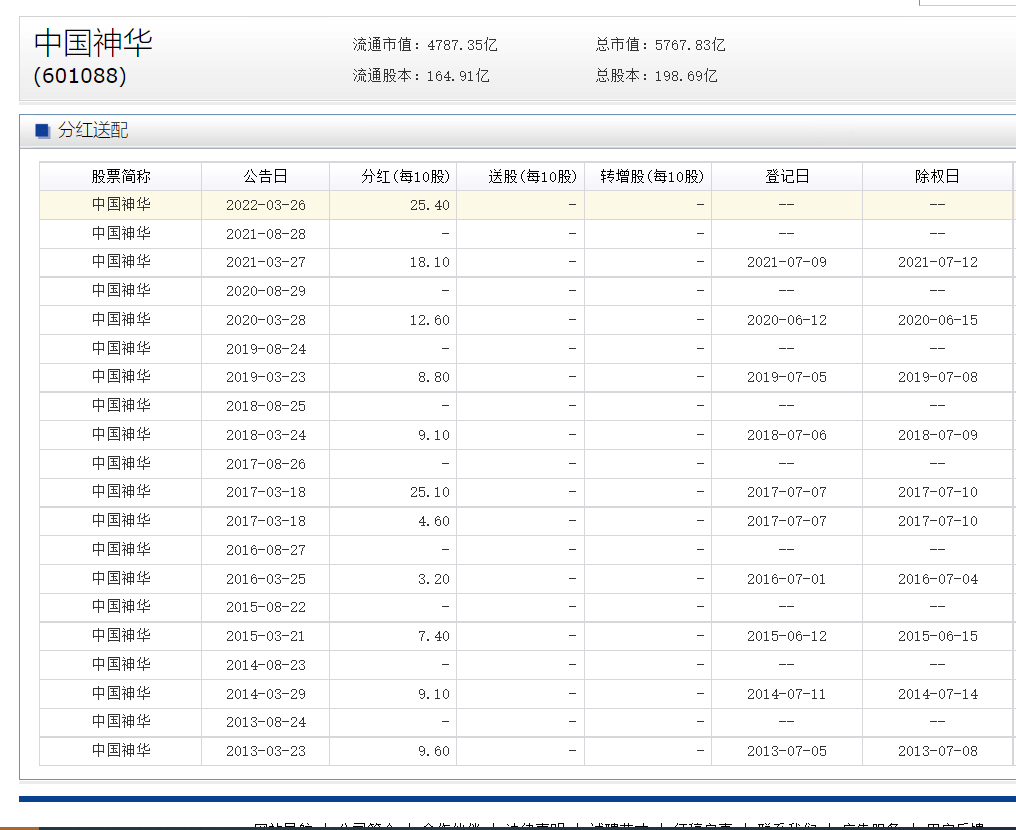1016x830 pixels.
Task: Select the 2014-08-23 announcement date
Action: coord(266,665)
